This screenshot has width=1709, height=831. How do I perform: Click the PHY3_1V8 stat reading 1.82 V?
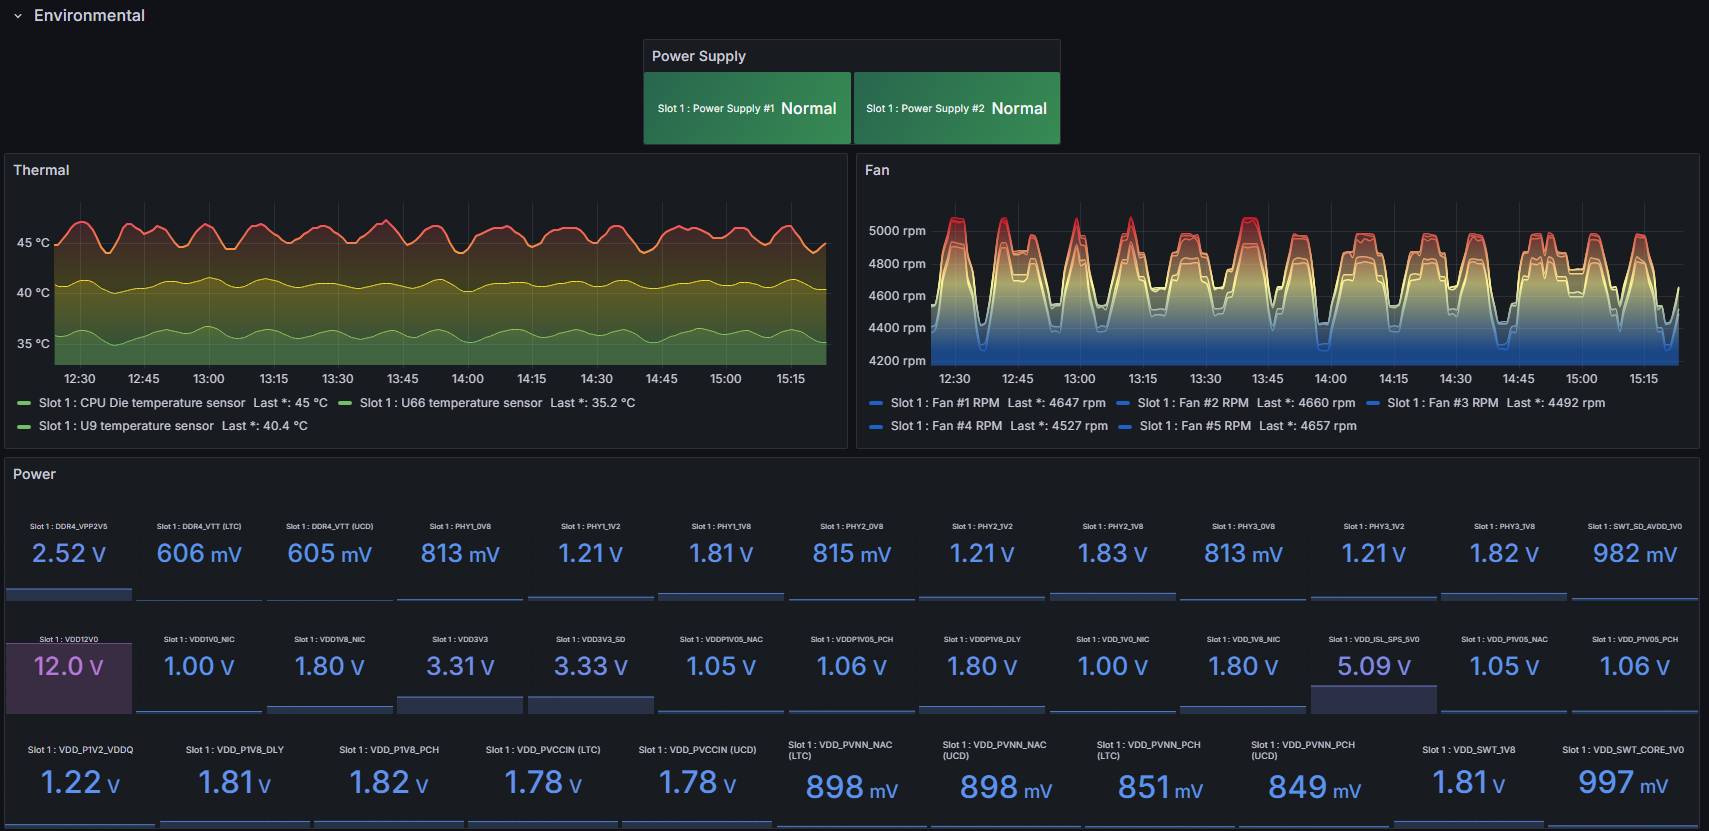pyautogui.click(x=1504, y=553)
